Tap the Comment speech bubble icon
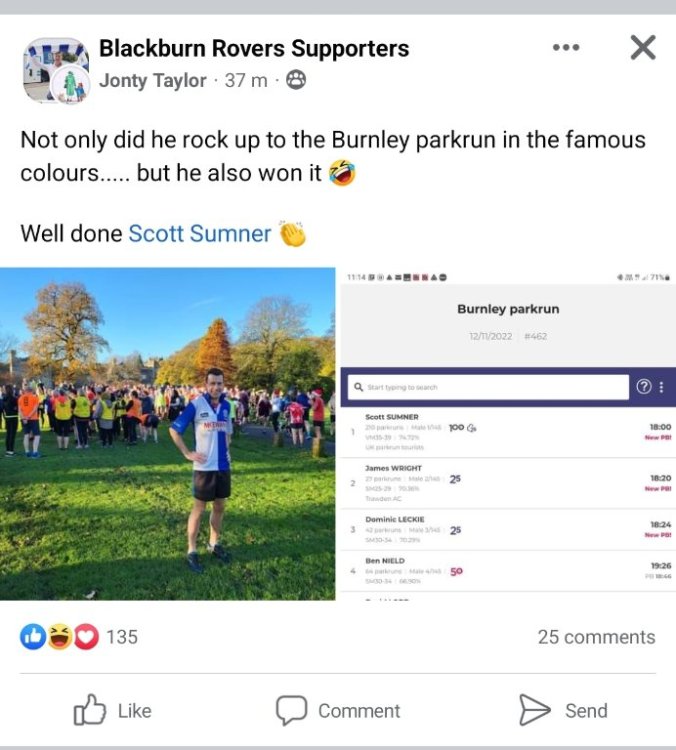Image resolution: width=676 pixels, height=750 pixels. pos(291,710)
